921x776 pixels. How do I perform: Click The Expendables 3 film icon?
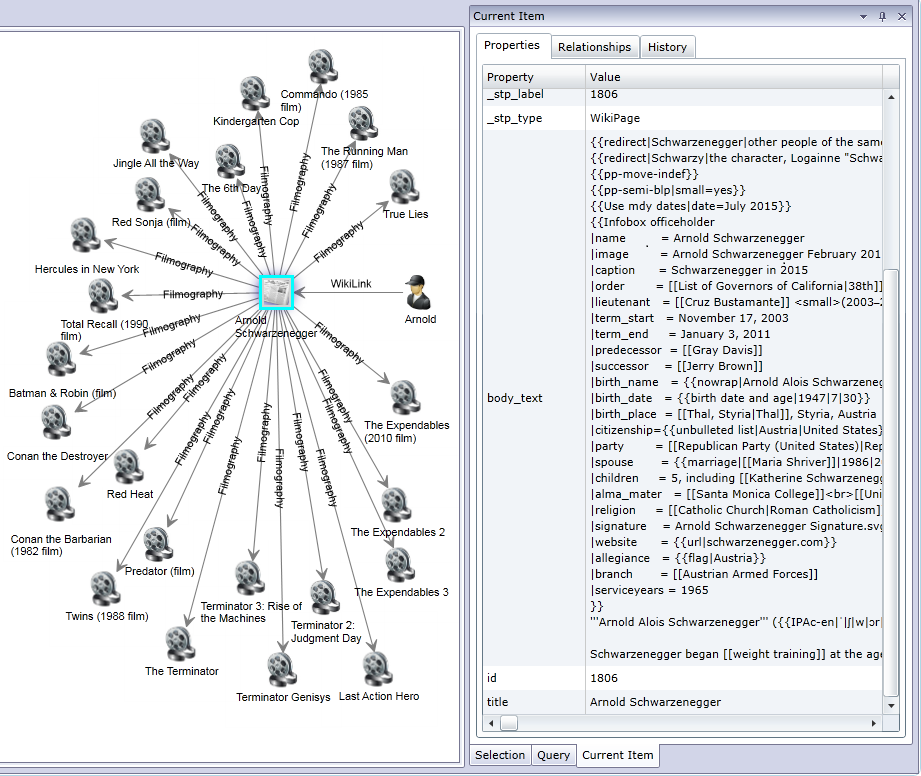click(x=399, y=565)
